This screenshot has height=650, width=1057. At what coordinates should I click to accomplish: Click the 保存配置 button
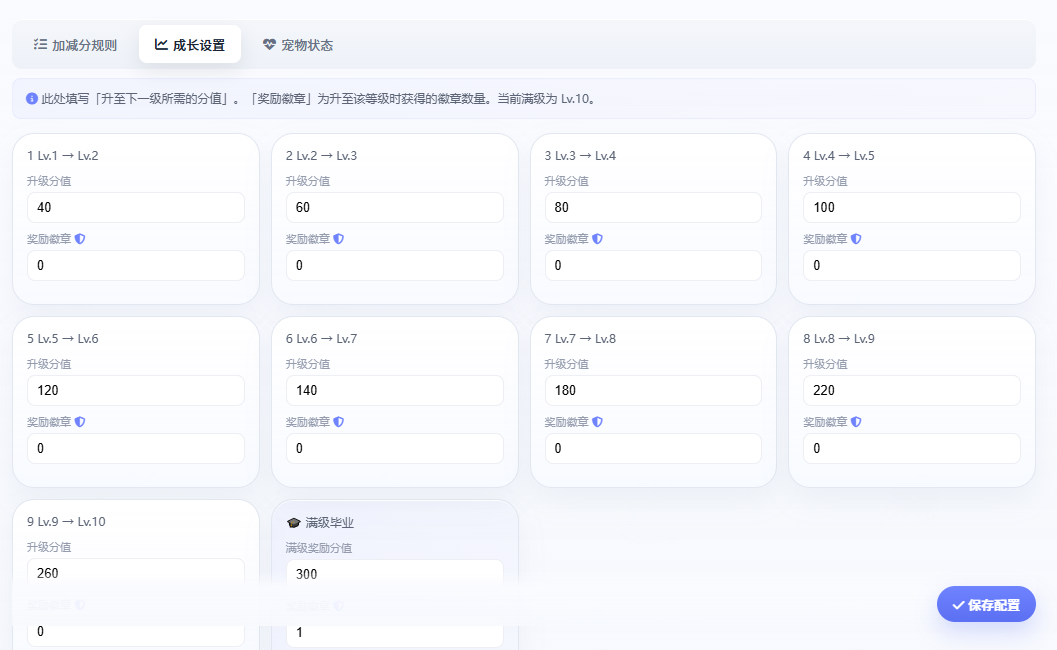(x=986, y=605)
